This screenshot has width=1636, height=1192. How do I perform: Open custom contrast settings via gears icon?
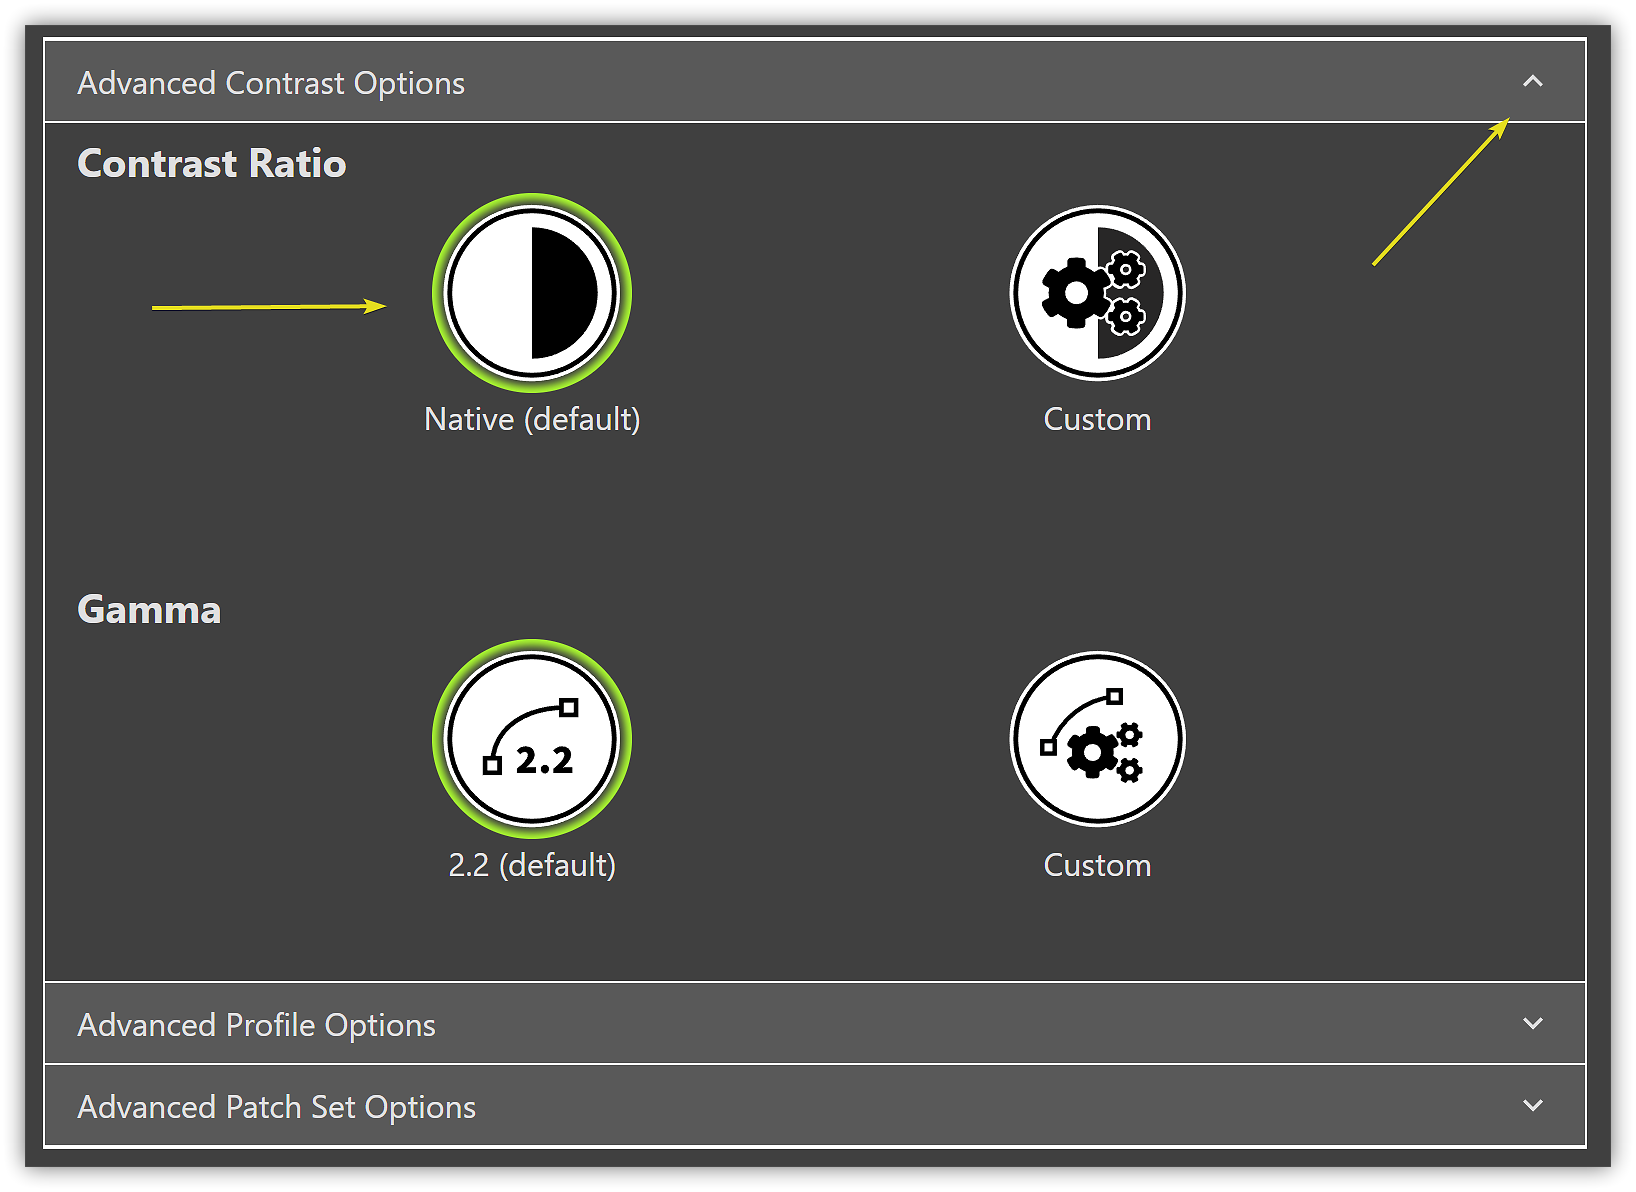(x=1097, y=292)
